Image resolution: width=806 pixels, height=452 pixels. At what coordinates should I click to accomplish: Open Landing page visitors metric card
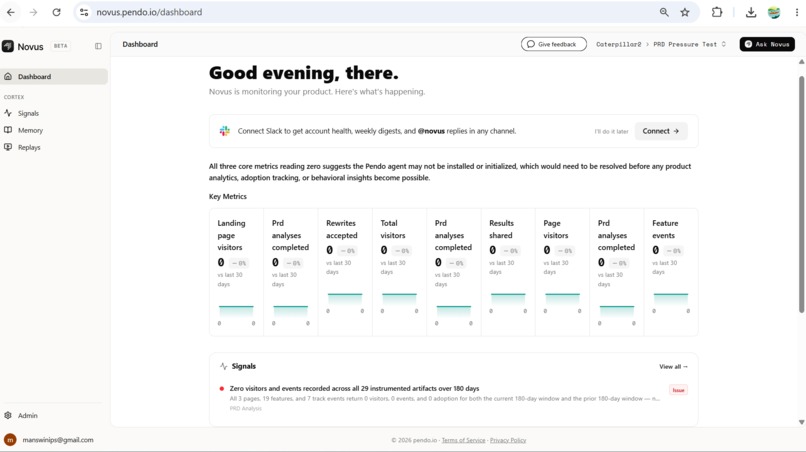pos(236,273)
